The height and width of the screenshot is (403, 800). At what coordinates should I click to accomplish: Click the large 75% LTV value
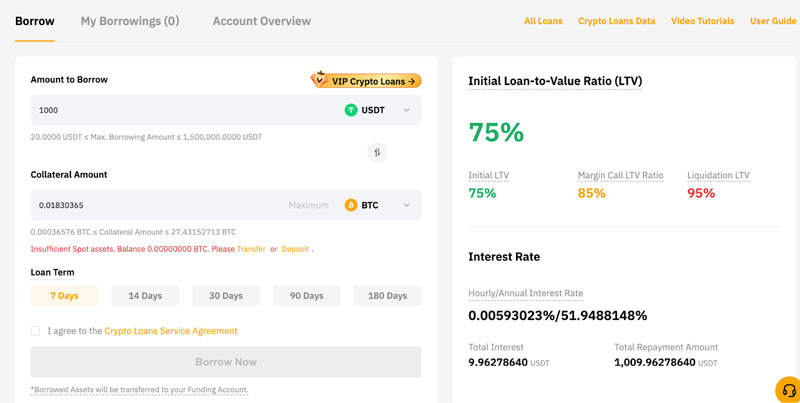click(x=496, y=132)
